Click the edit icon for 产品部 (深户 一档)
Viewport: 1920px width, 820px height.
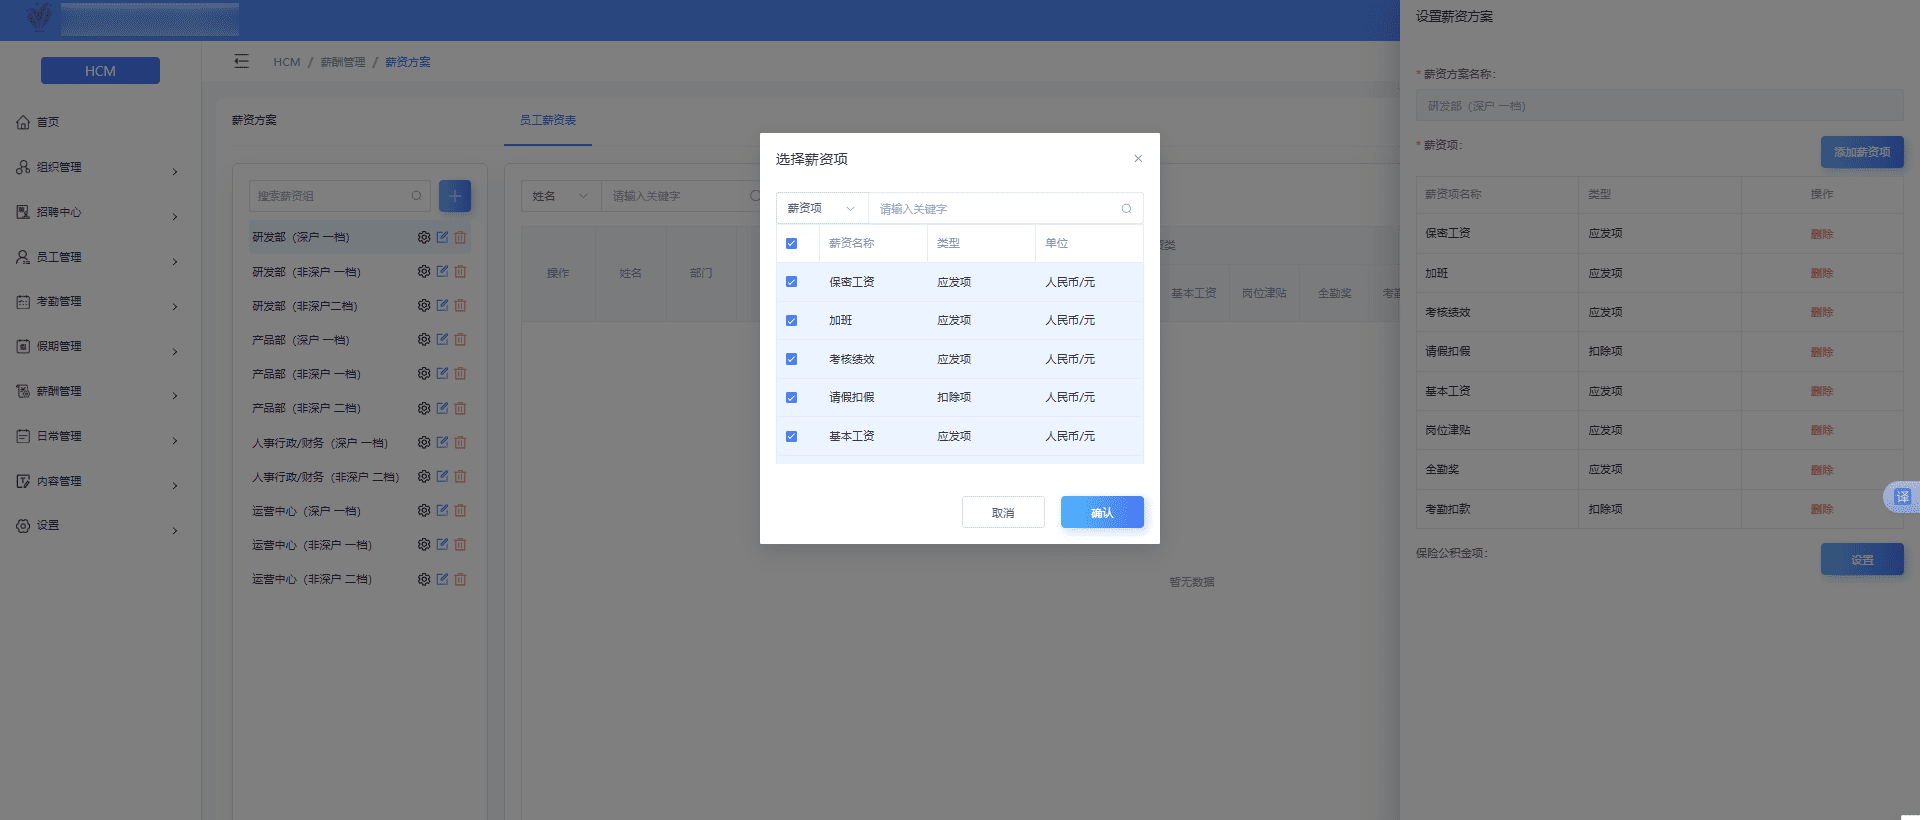tap(442, 340)
